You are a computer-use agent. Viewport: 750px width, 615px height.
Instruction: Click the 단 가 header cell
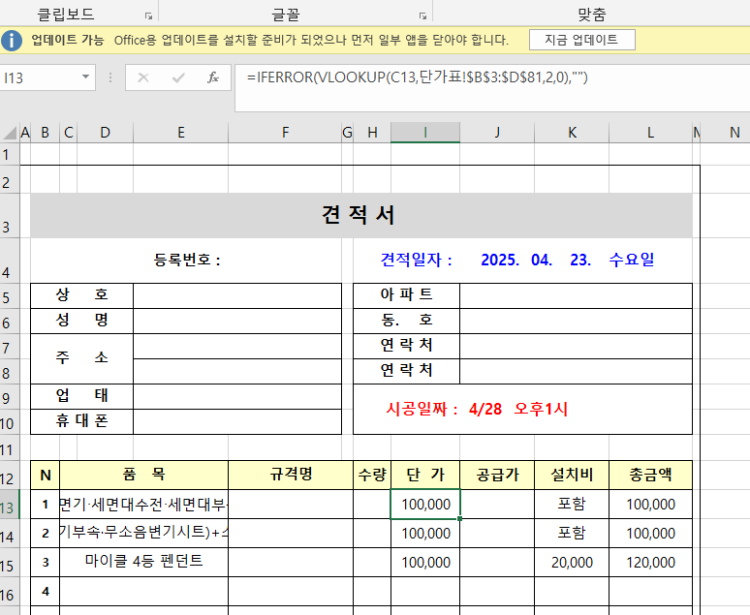click(x=425, y=475)
